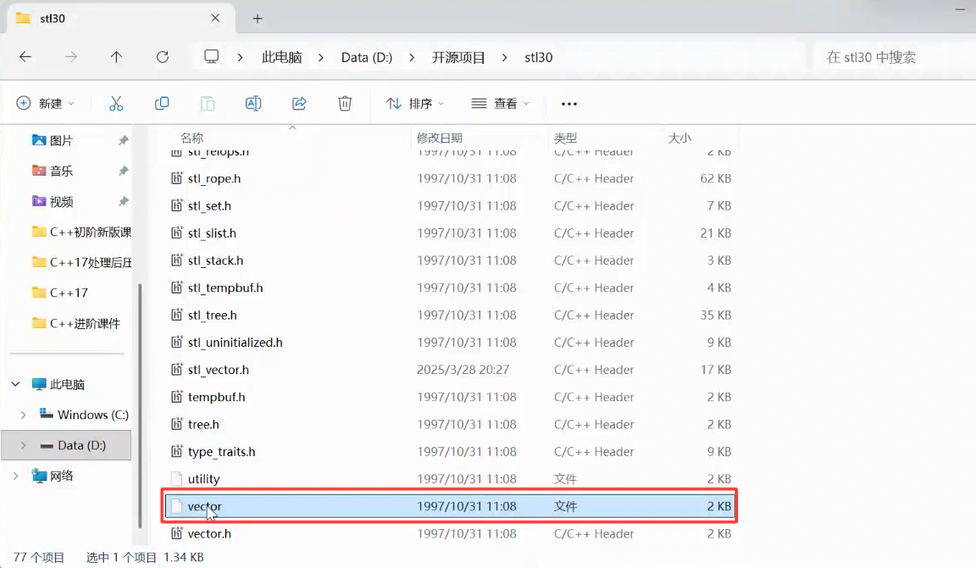This screenshot has width=976, height=568.
Task: Collapse 此电脑 tree node
Action: click(16, 384)
